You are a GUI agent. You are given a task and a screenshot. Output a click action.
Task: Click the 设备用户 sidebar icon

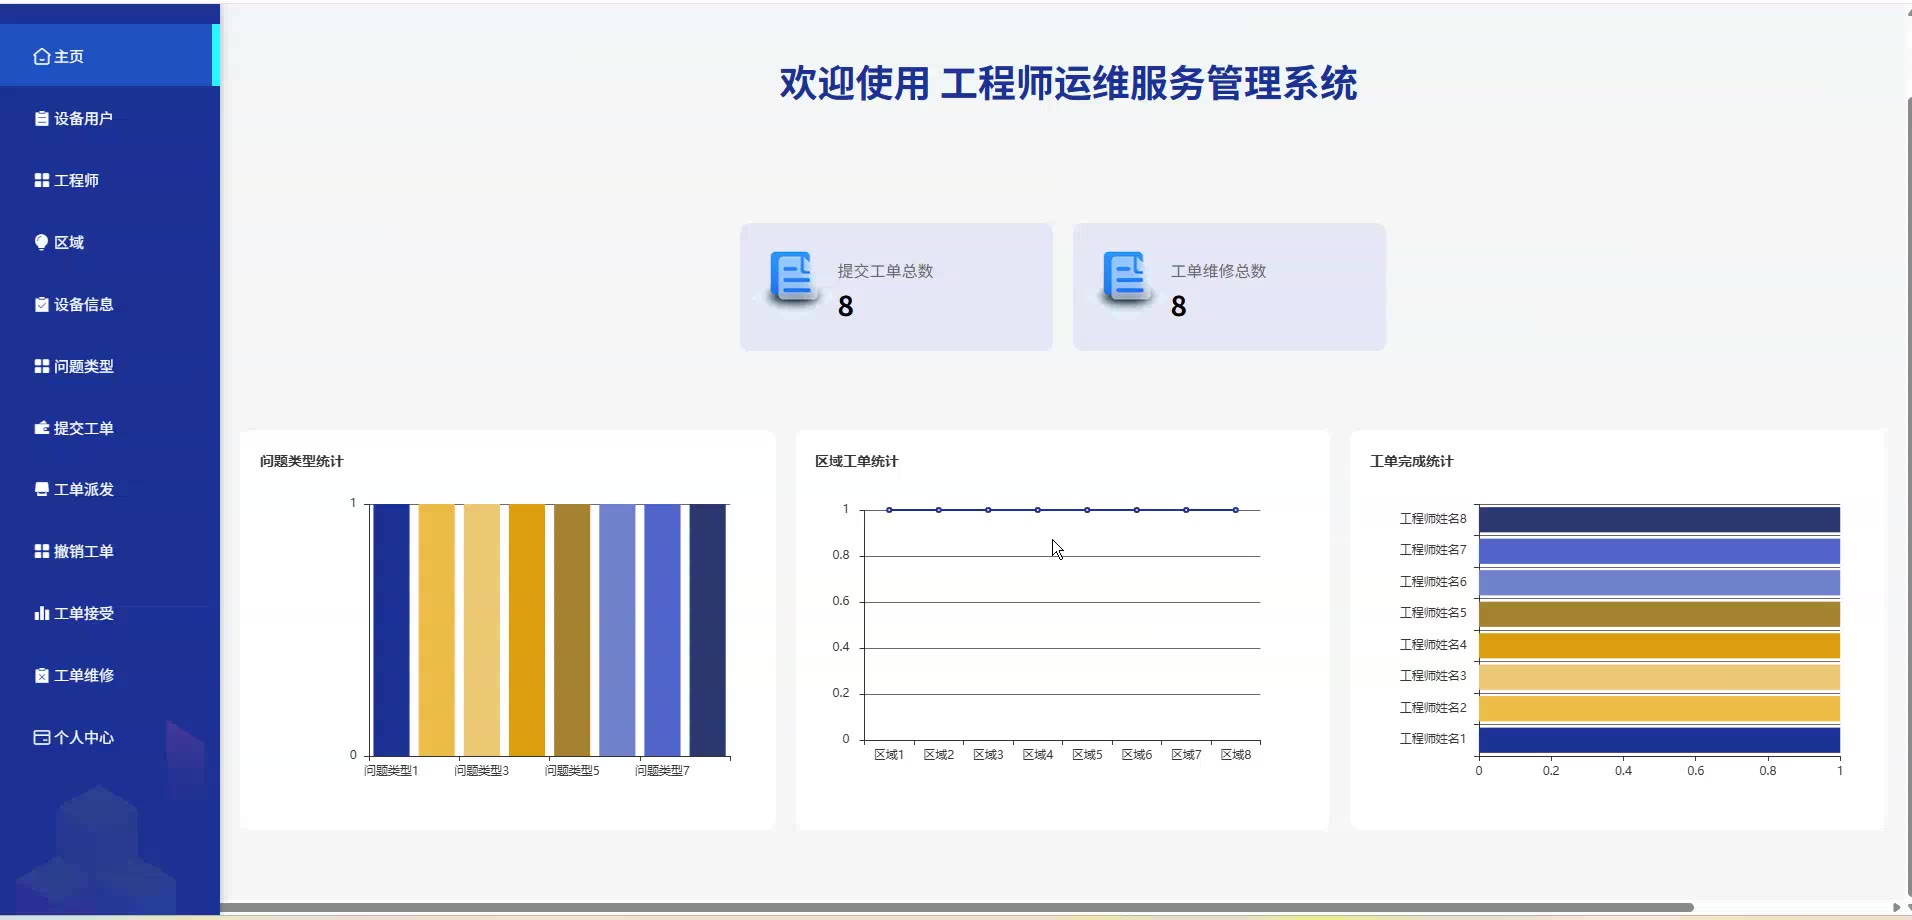(41, 119)
